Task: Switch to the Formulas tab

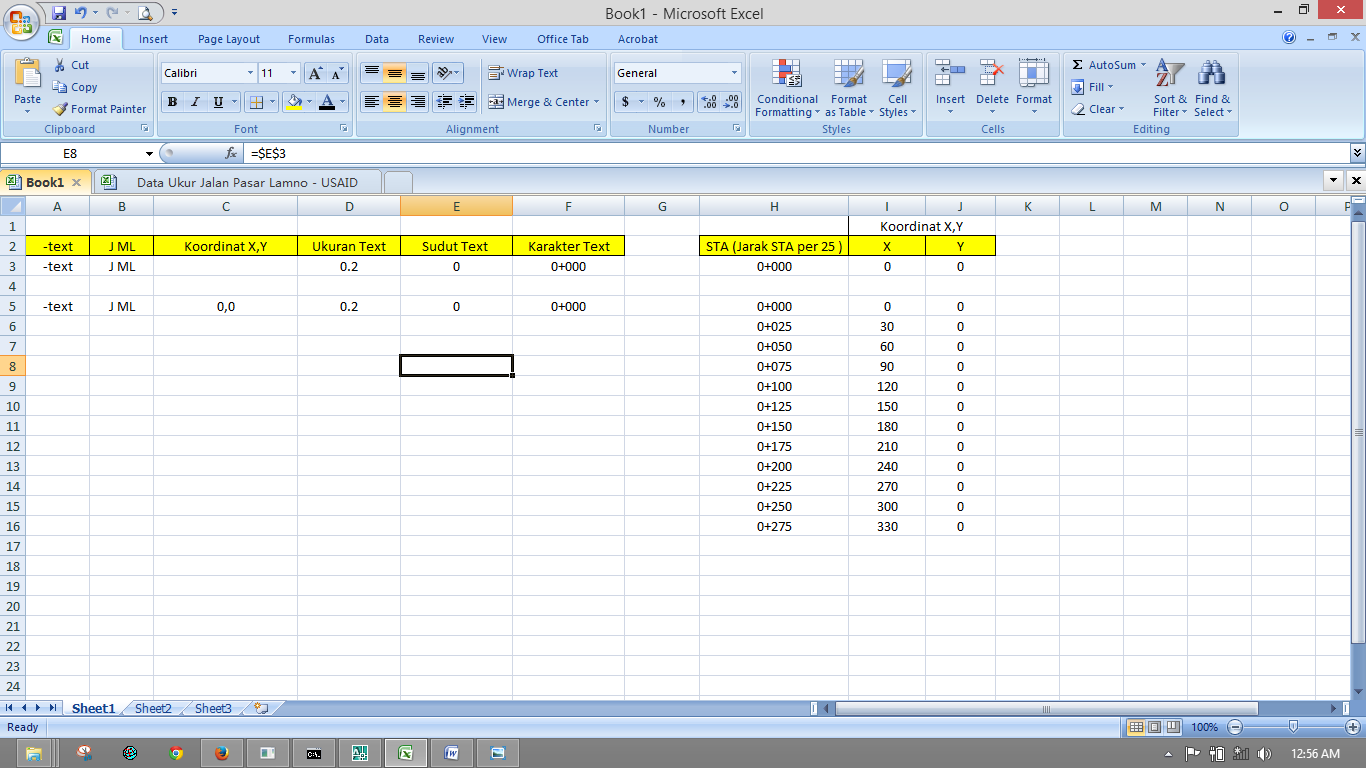Action: coord(312,39)
